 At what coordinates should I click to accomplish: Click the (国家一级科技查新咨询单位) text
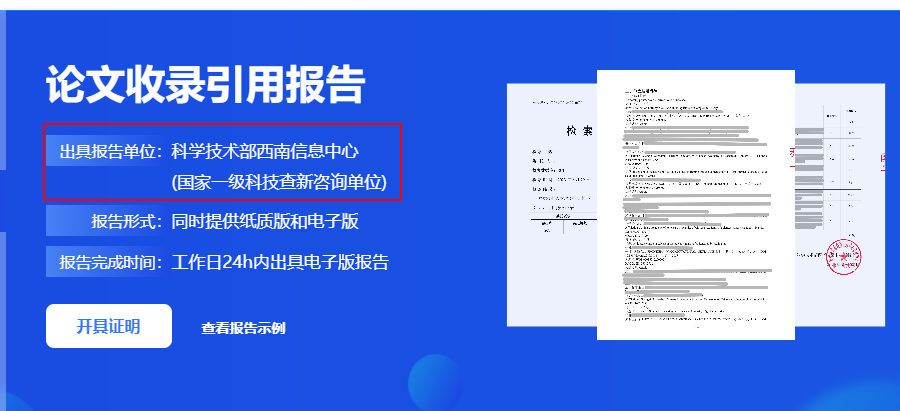coord(279,183)
